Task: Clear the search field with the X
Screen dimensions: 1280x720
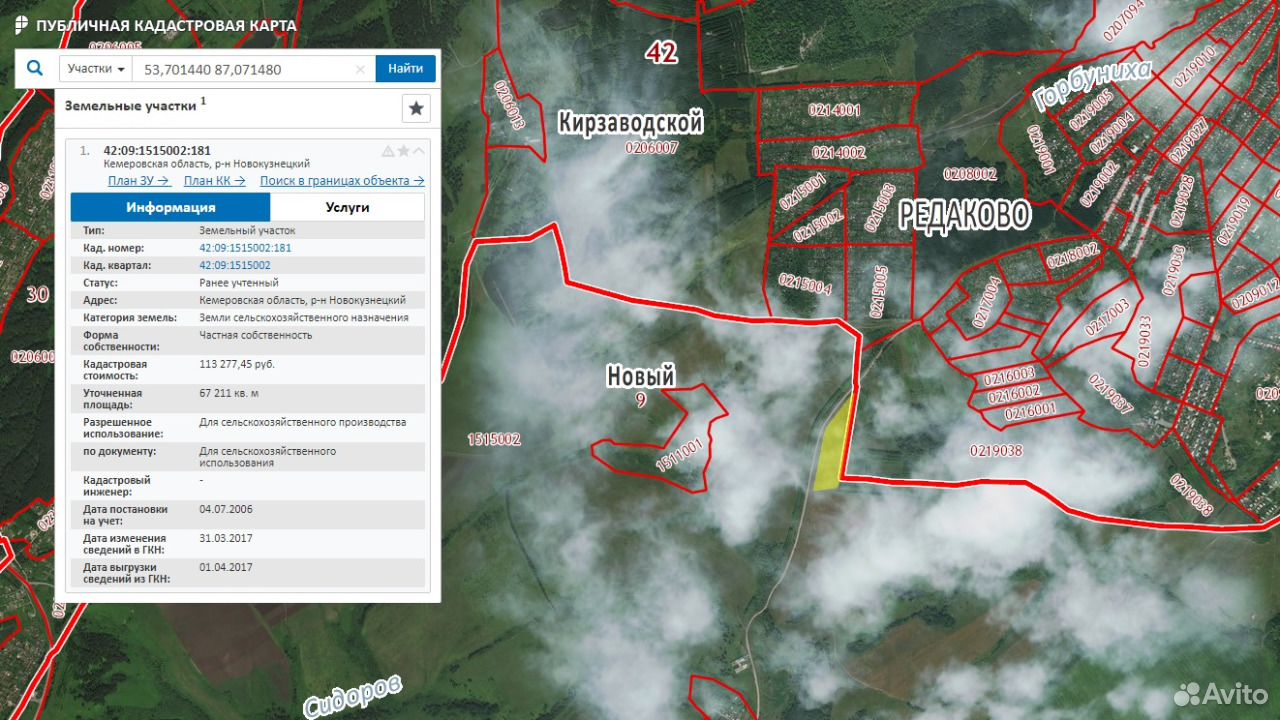Action: pos(361,70)
